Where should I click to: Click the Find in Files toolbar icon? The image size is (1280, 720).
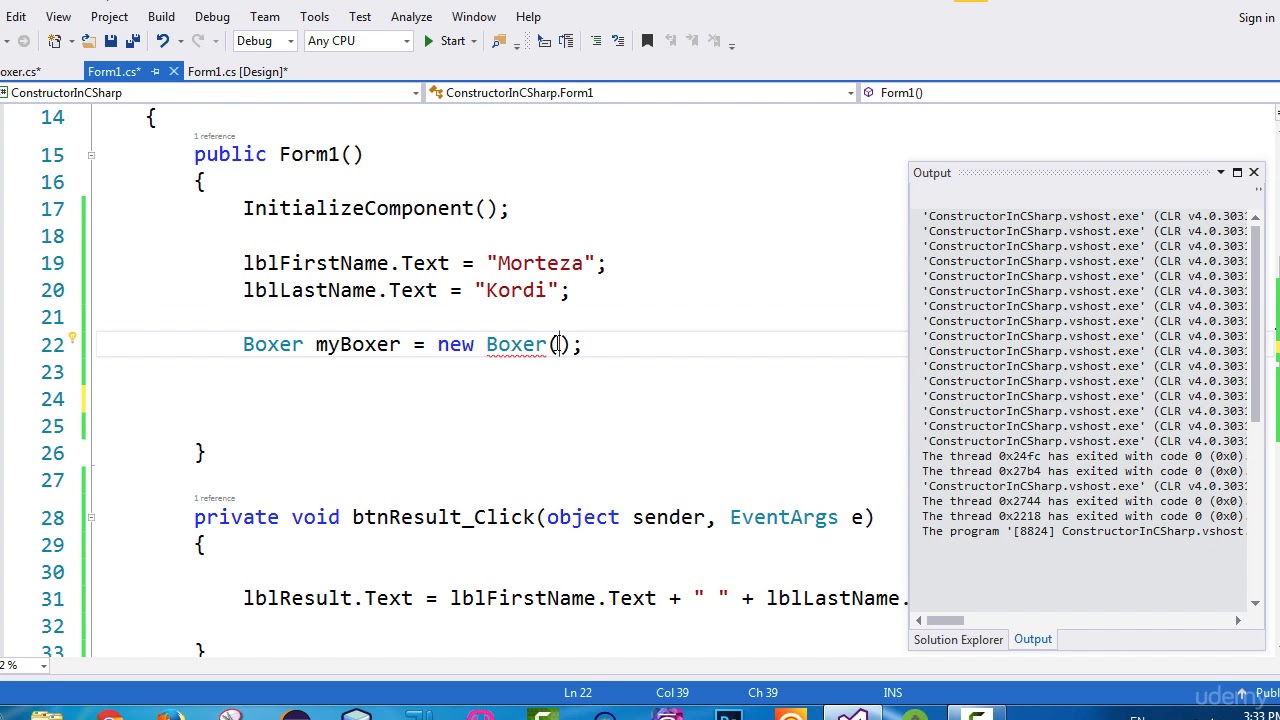tap(500, 41)
